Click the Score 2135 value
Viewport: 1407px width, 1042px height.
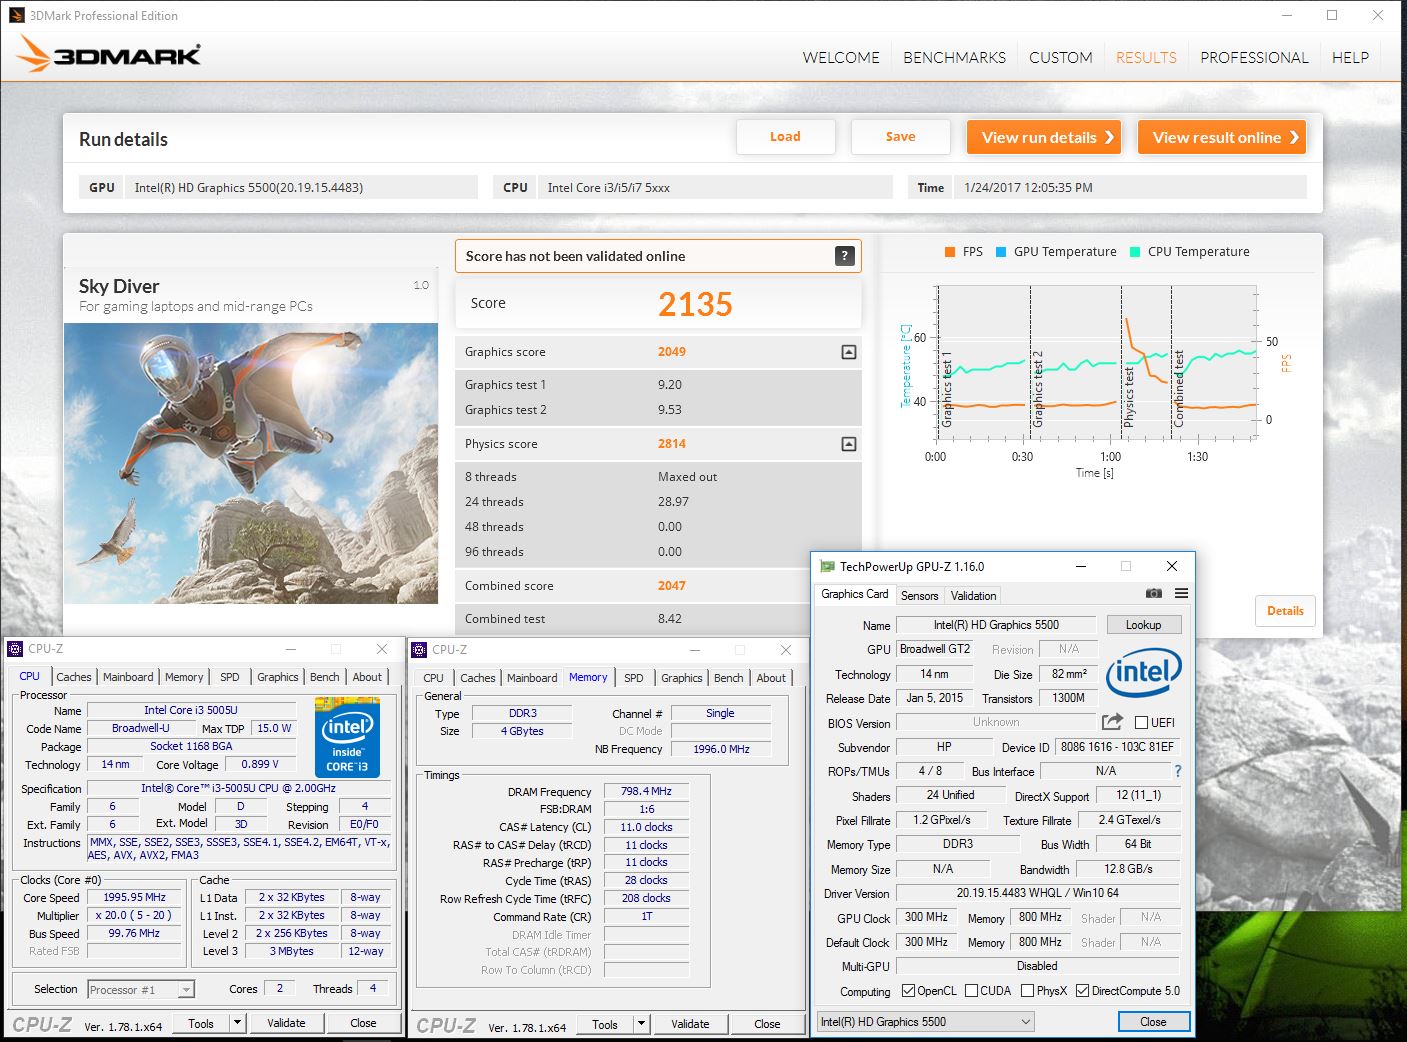click(x=695, y=304)
